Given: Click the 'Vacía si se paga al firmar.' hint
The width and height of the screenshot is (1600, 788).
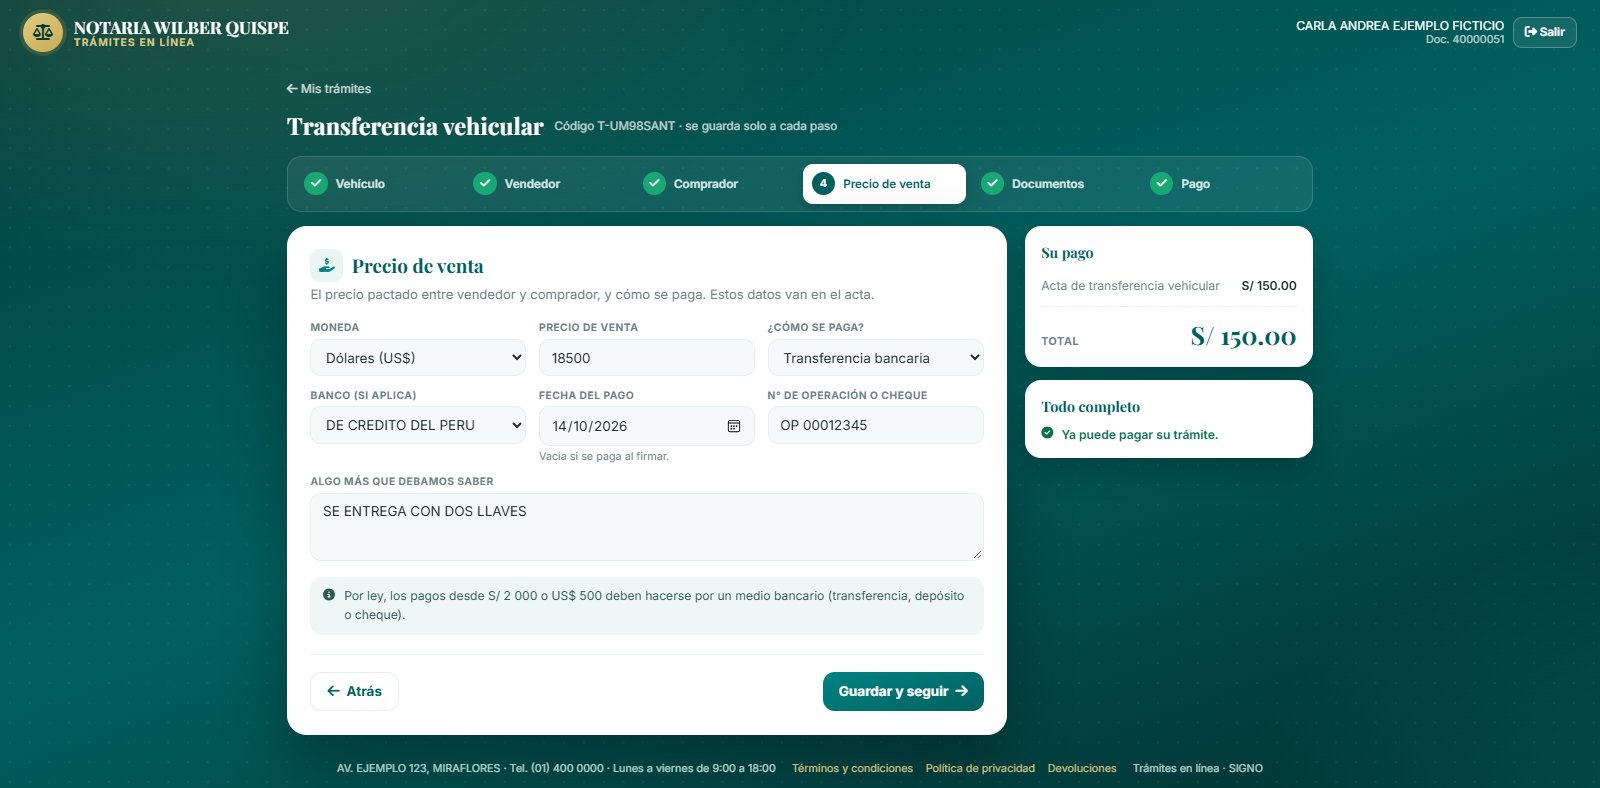Looking at the screenshot, I should (x=604, y=456).
